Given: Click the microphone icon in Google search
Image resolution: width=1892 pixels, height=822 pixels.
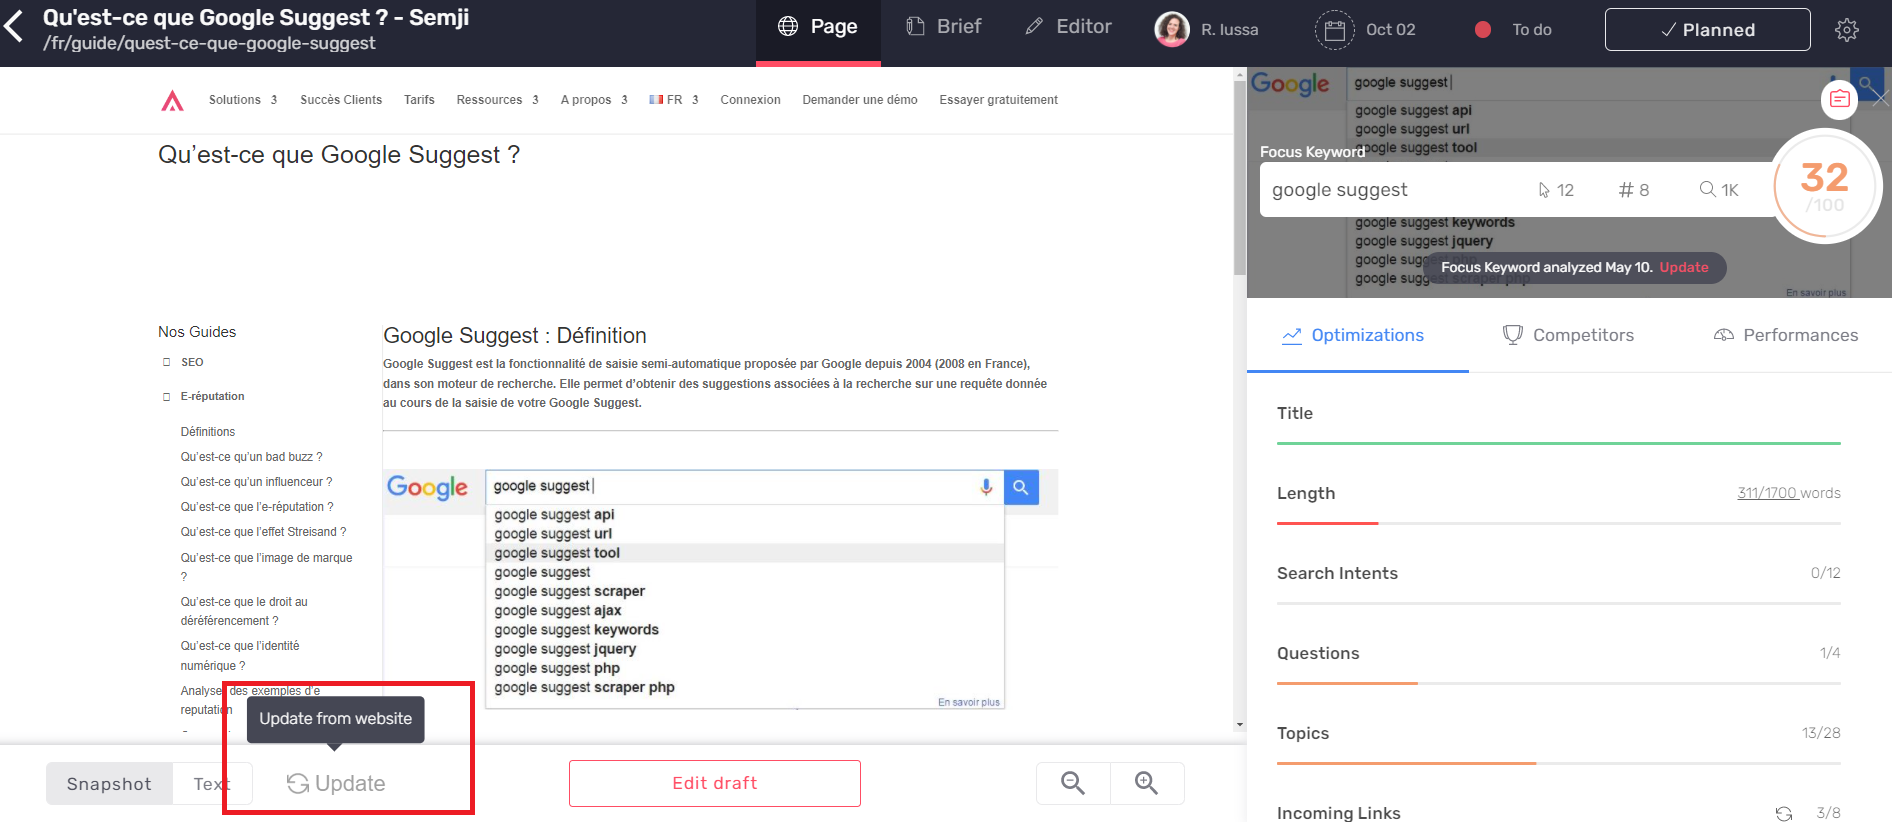Looking at the screenshot, I should [x=986, y=487].
